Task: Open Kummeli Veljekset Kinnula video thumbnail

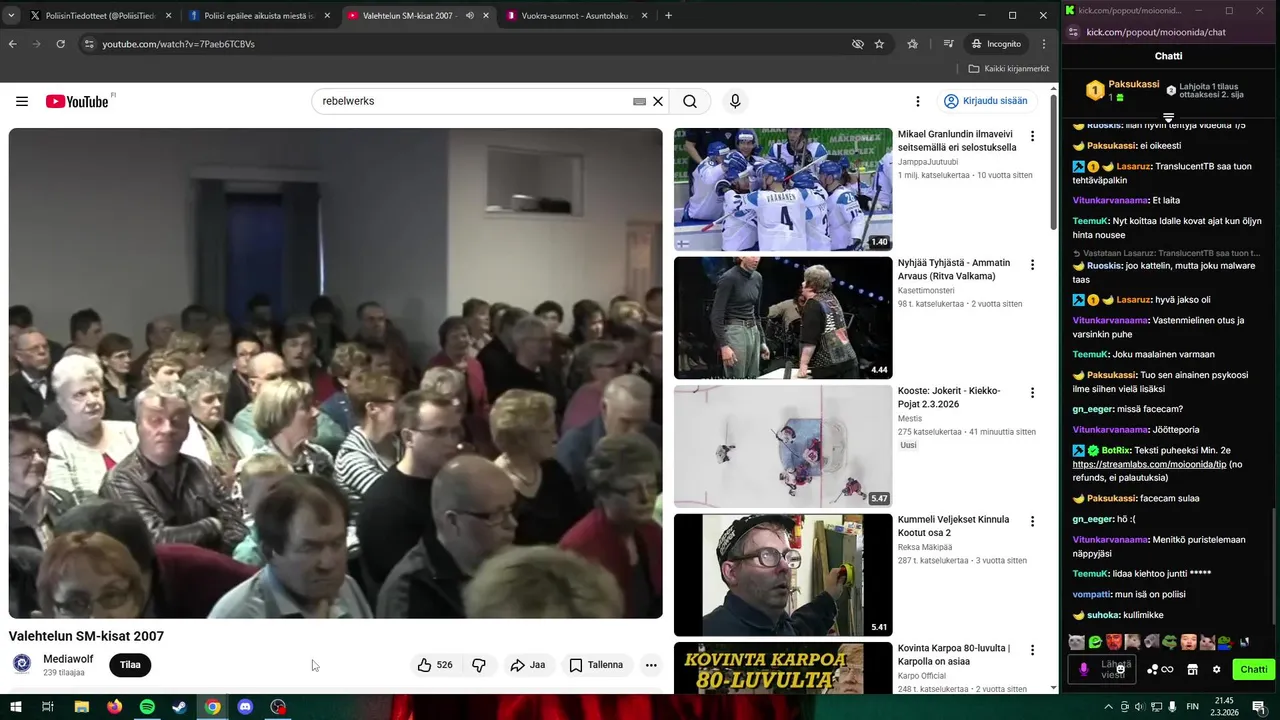Action: click(x=783, y=575)
